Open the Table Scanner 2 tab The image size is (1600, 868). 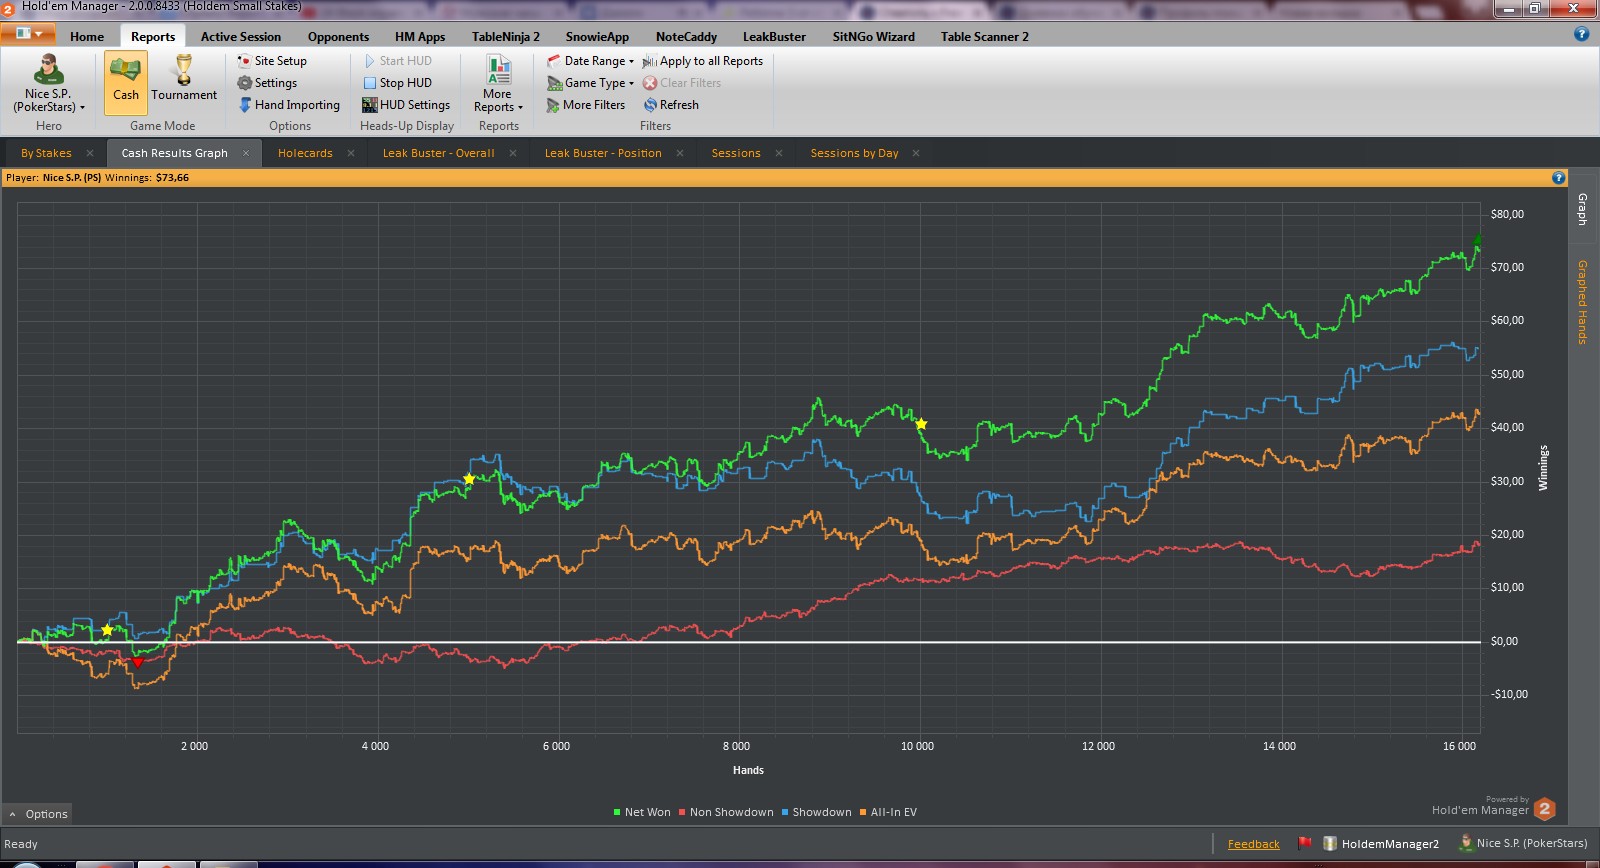(x=984, y=37)
